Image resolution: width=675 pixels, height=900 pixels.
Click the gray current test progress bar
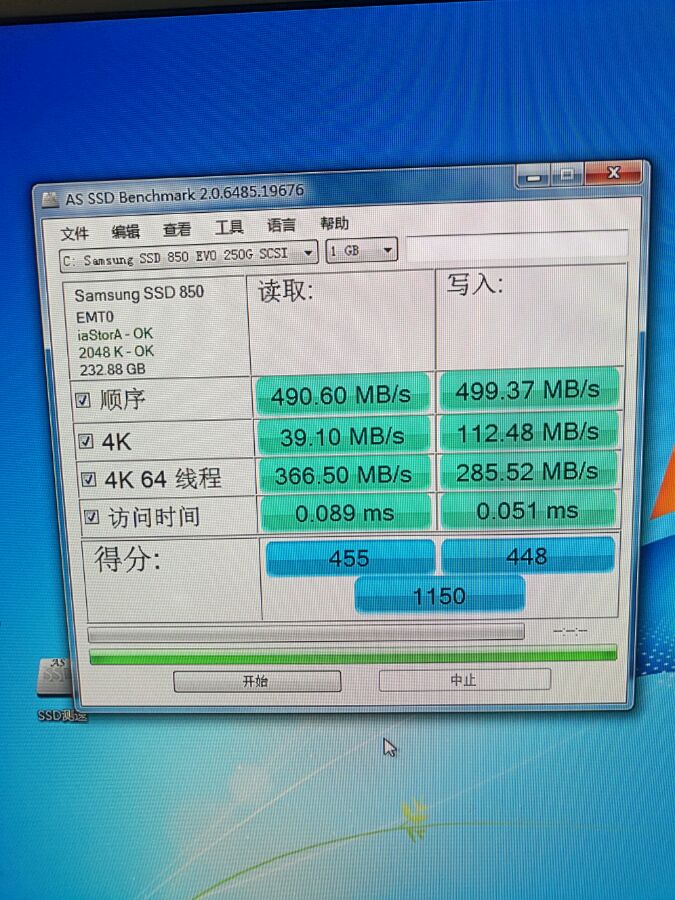click(306, 633)
